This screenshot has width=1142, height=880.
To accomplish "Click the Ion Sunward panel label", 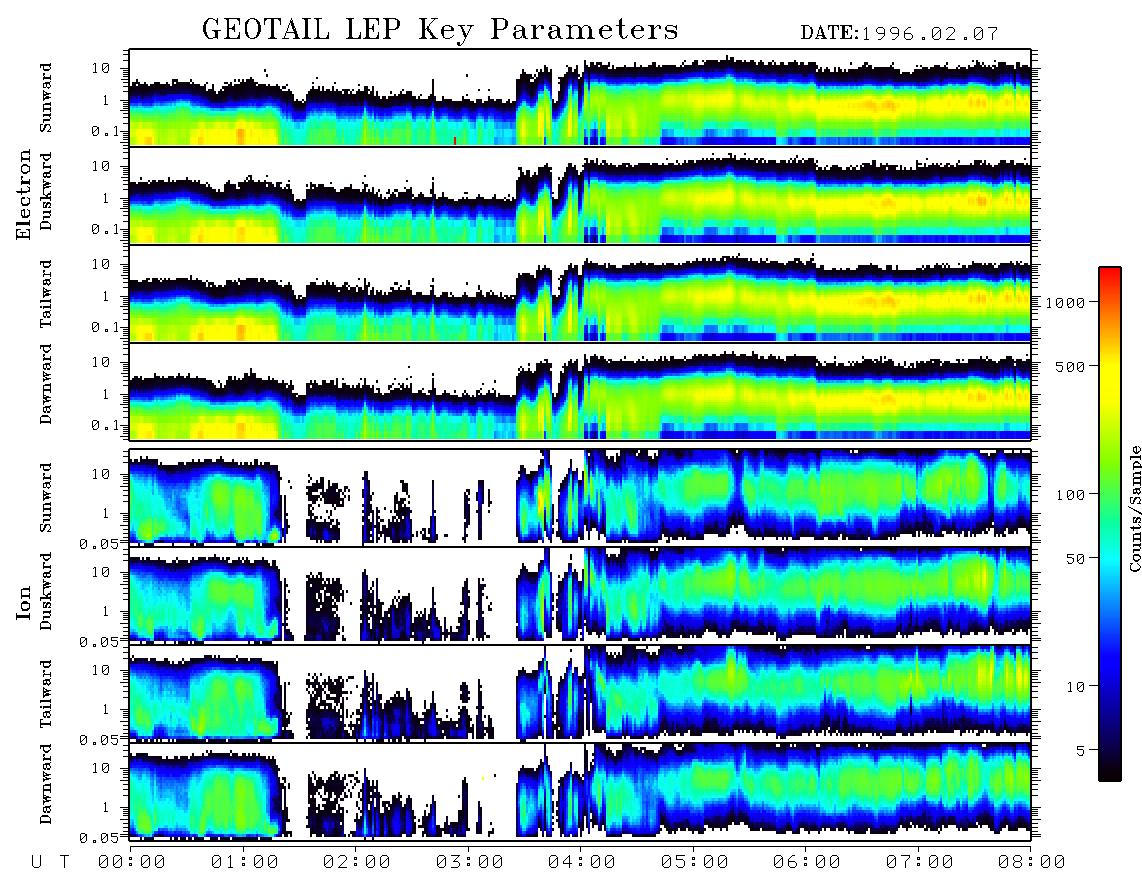I will (x=46, y=498).
